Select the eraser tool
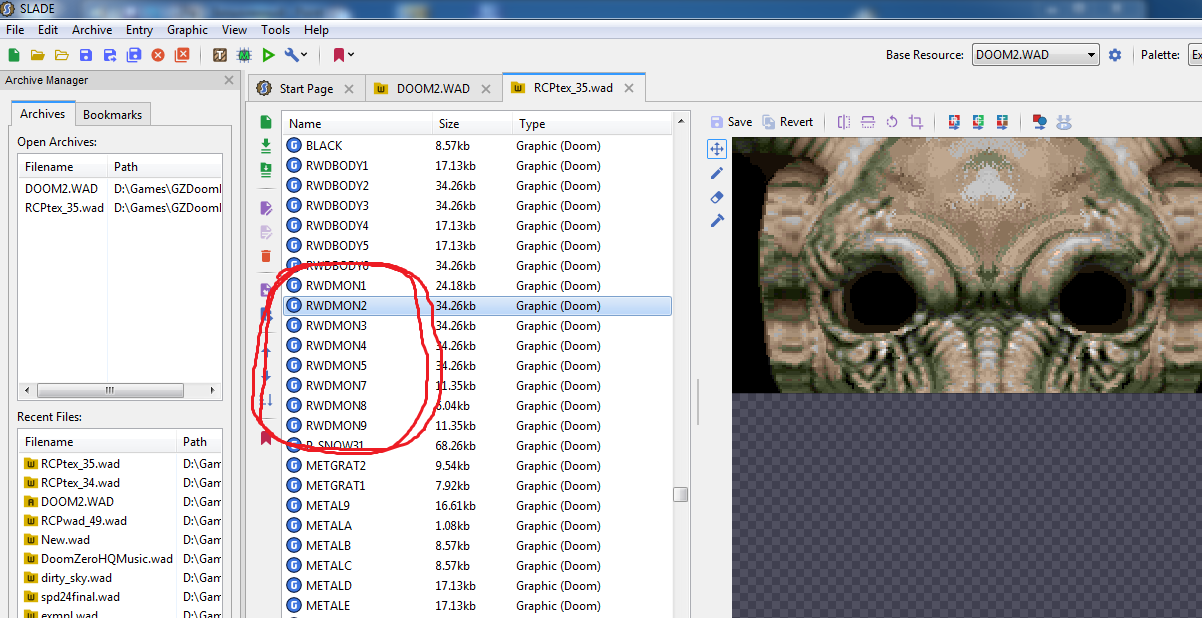Viewport: 1202px width, 618px height. (x=716, y=197)
